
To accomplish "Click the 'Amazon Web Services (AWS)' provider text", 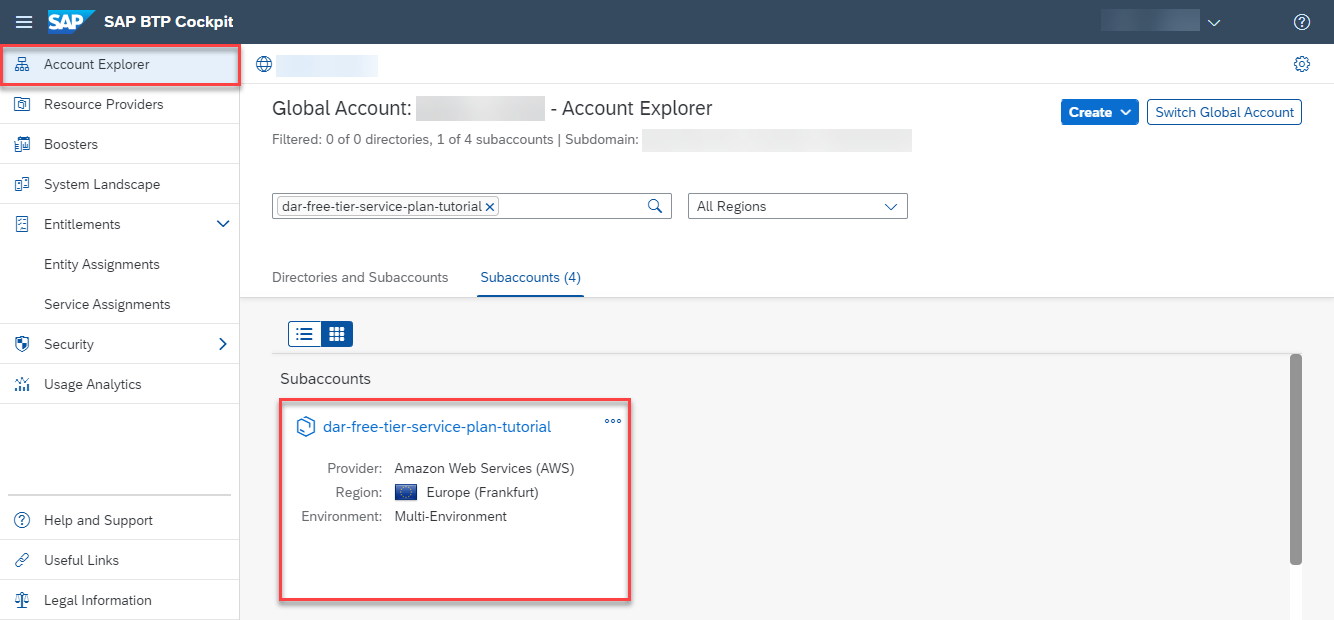I will point(485,468).
